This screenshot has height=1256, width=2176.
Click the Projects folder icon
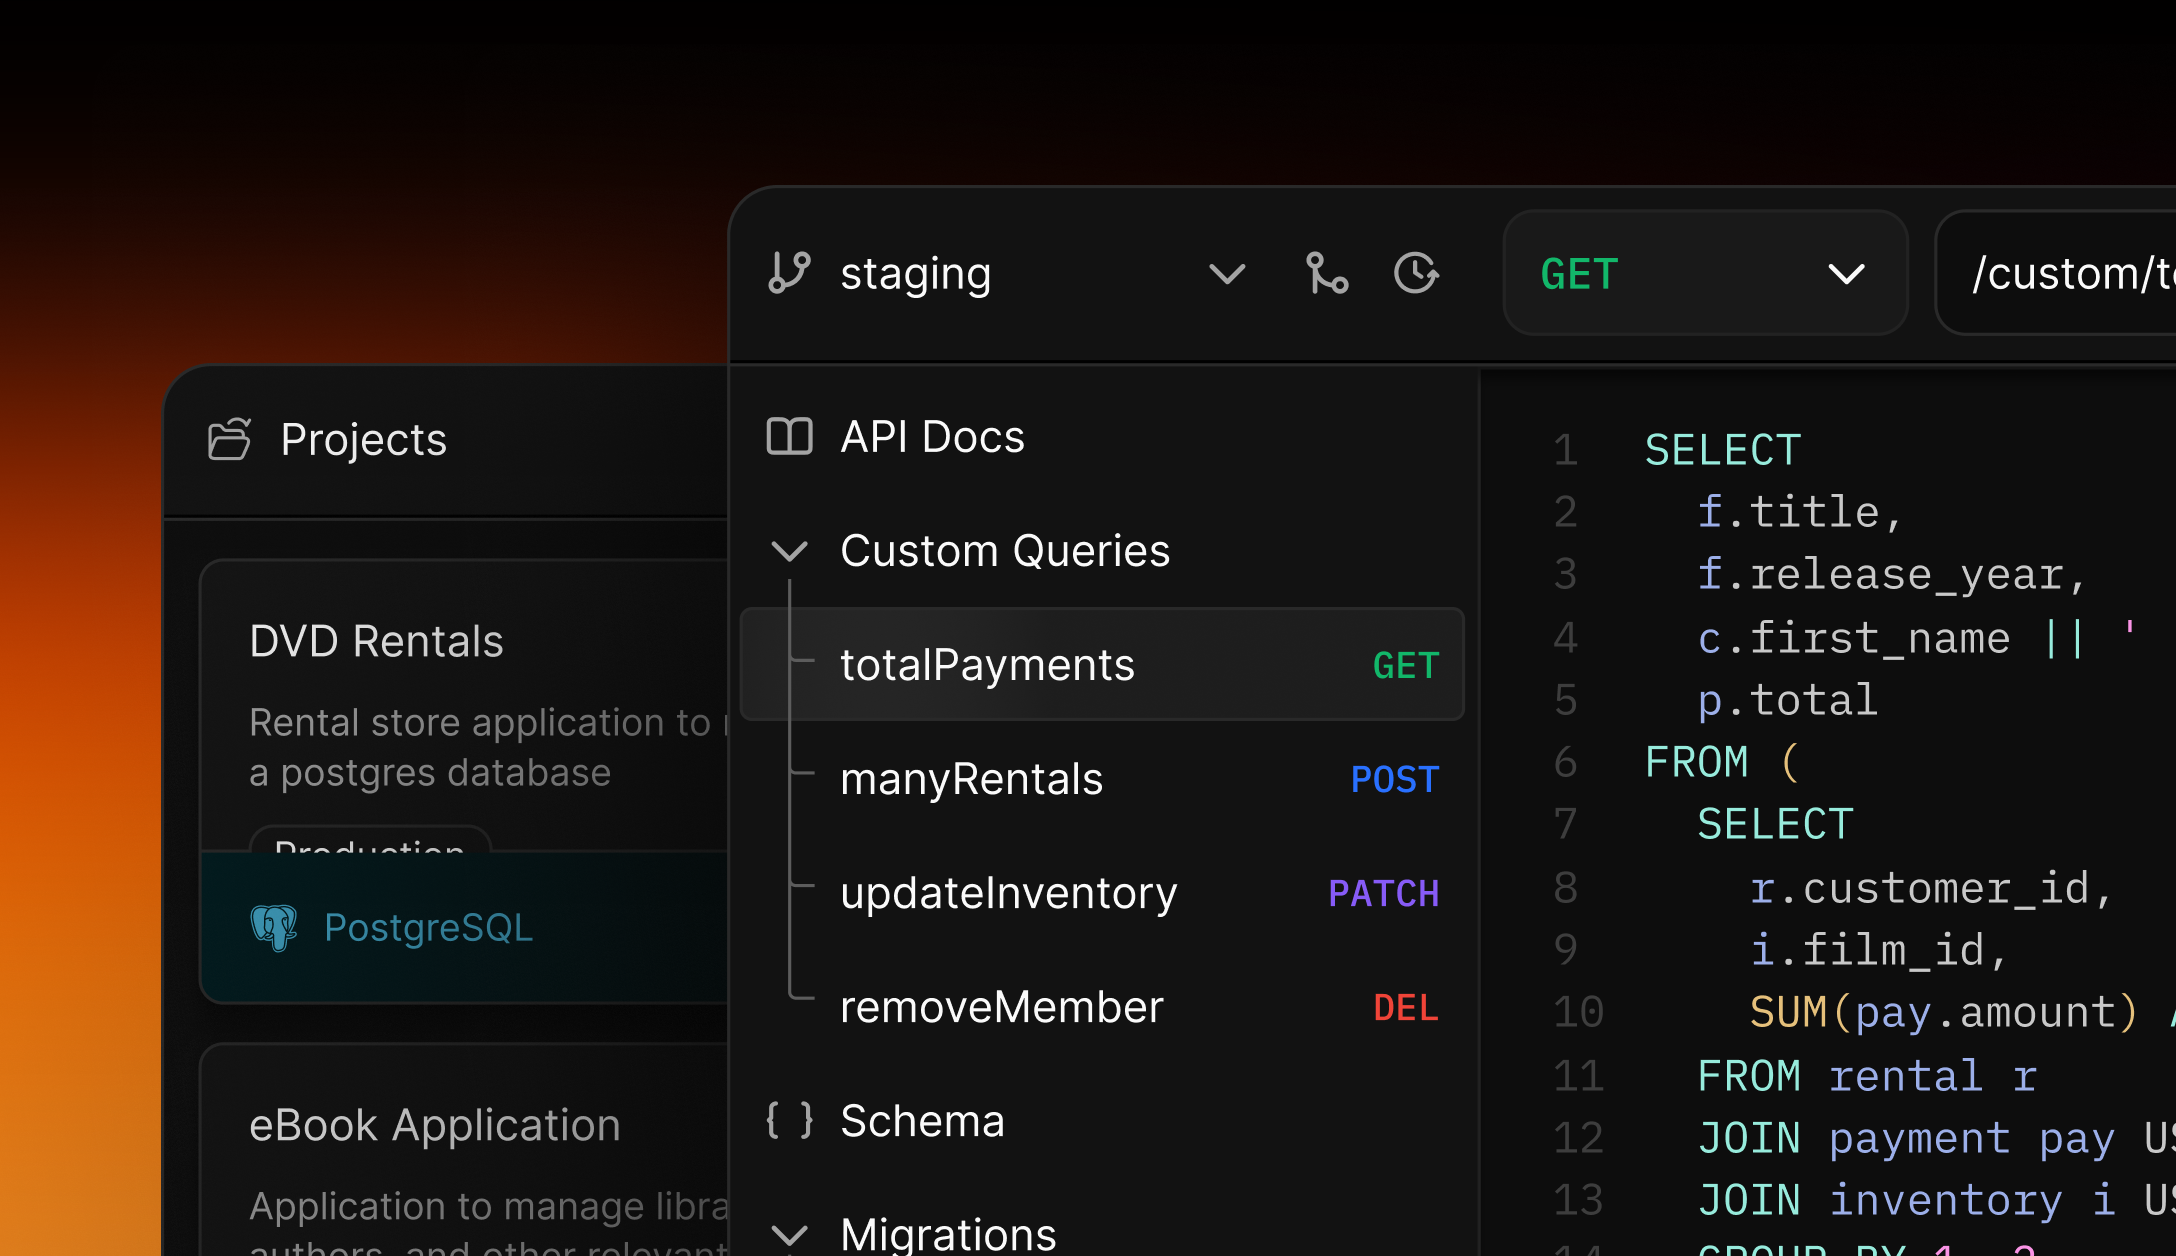pyautogui.click(x=229, y=439)
